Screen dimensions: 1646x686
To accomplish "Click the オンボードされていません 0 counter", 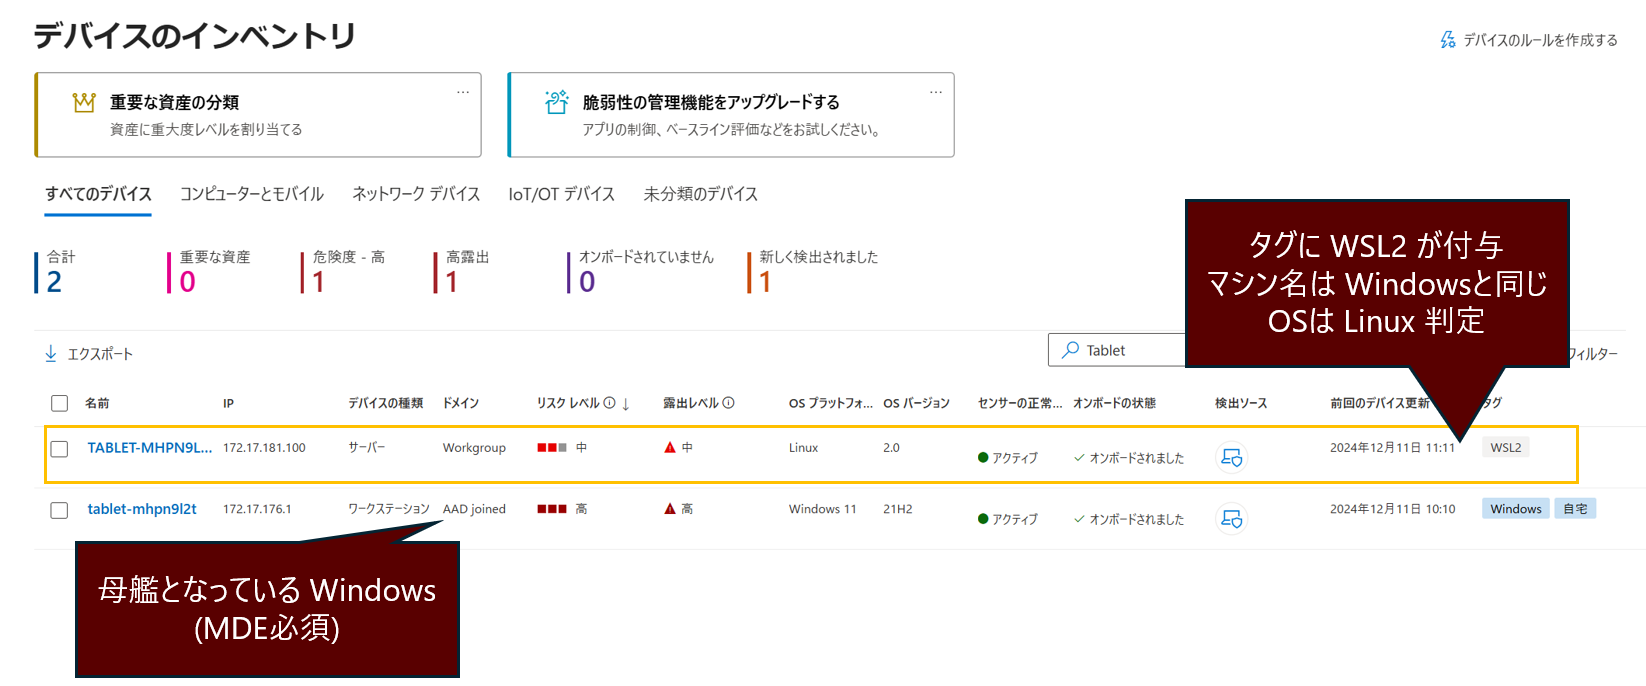I will pyautogui.click(x=641, y=272).
